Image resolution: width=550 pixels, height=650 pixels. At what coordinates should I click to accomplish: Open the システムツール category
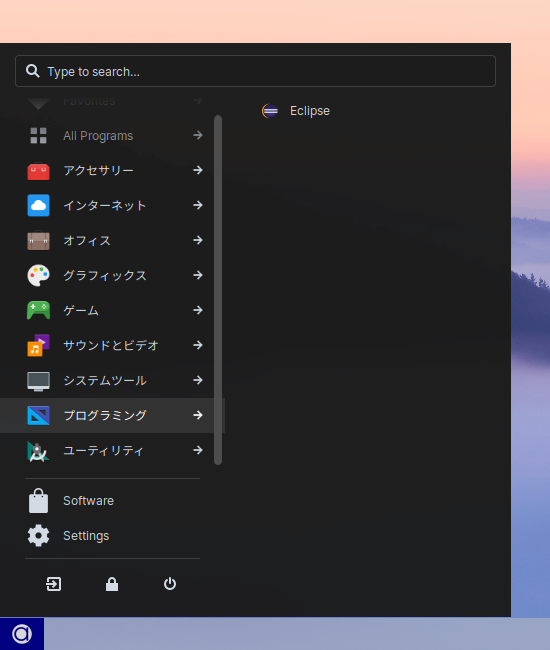[112, 381]
